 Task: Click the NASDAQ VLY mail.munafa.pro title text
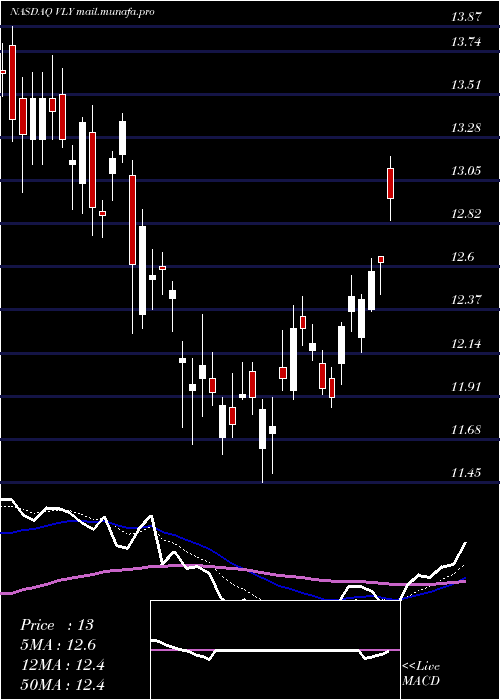point(82,12)
